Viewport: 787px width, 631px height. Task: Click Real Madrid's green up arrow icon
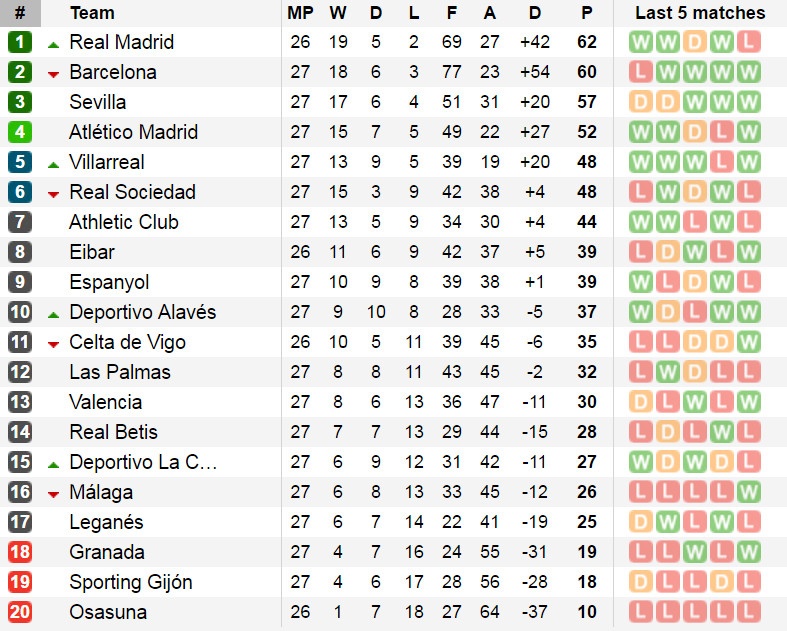(x=53, y=44)
